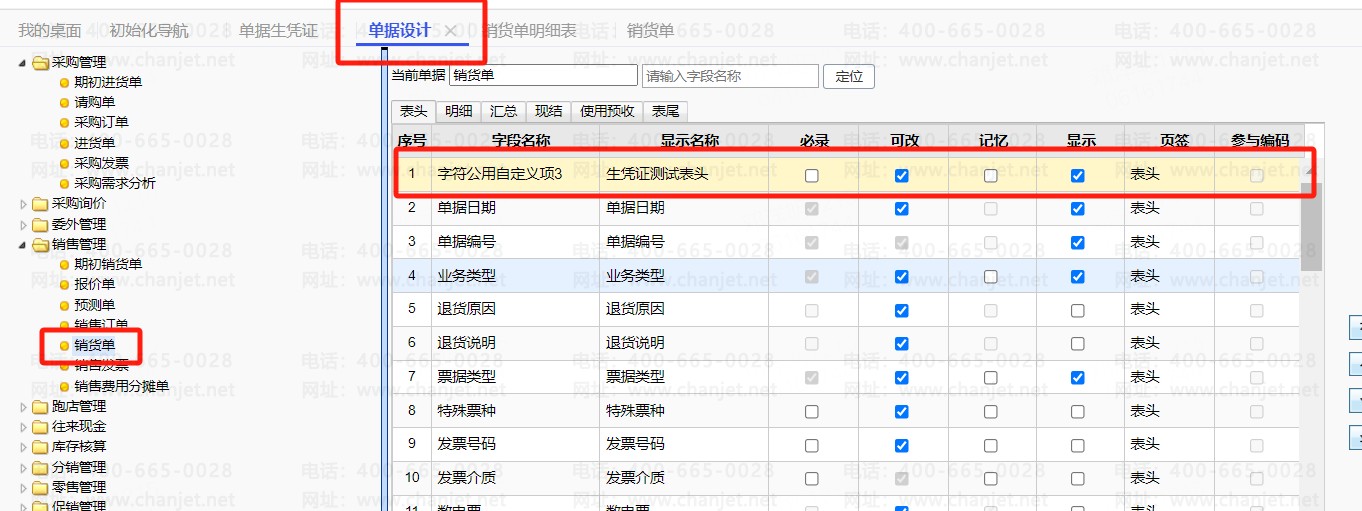Click the 生凭证测试表头 display name cell
This screenshot has width=1362, height=511.
point(685,174)
